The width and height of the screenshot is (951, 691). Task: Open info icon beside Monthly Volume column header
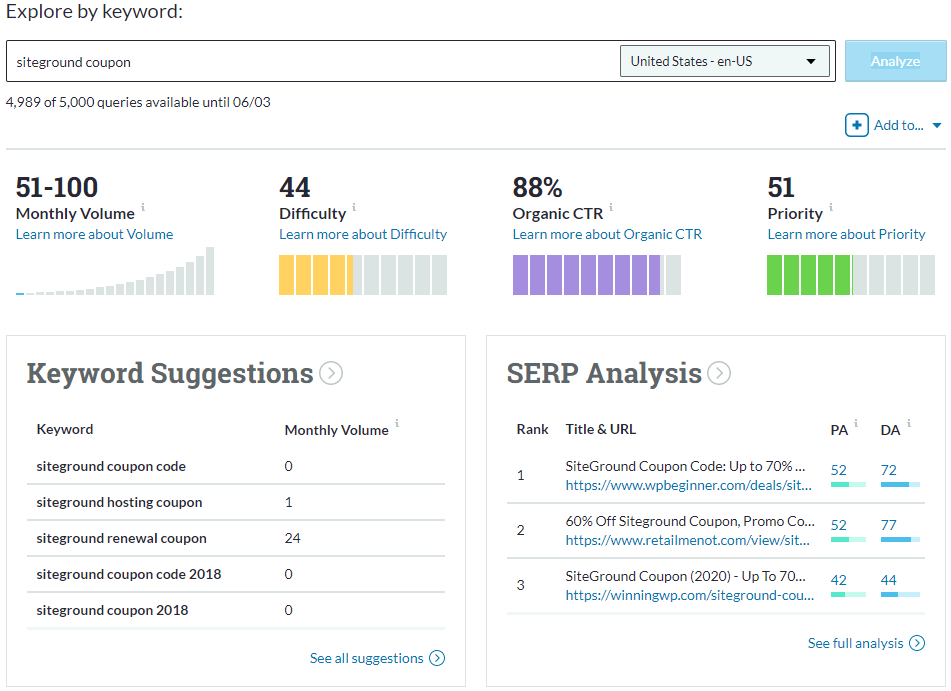397,423
